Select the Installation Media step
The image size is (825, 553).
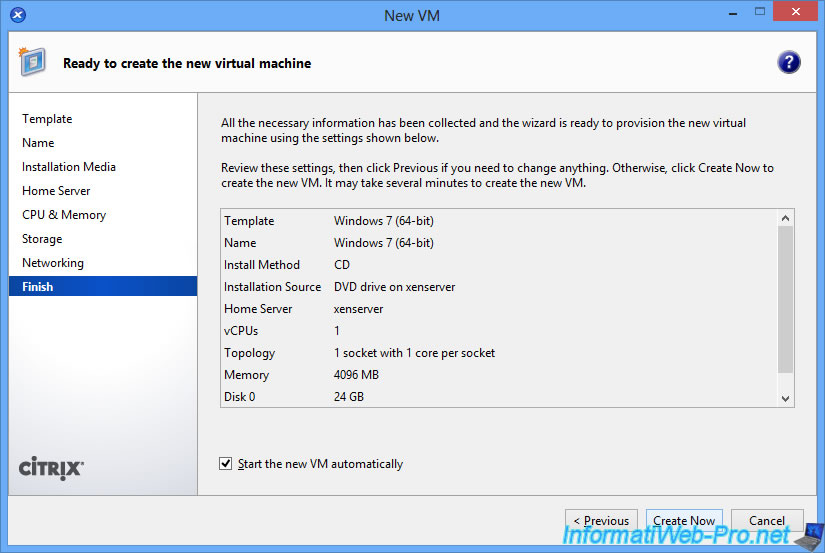tap(69, 167)
